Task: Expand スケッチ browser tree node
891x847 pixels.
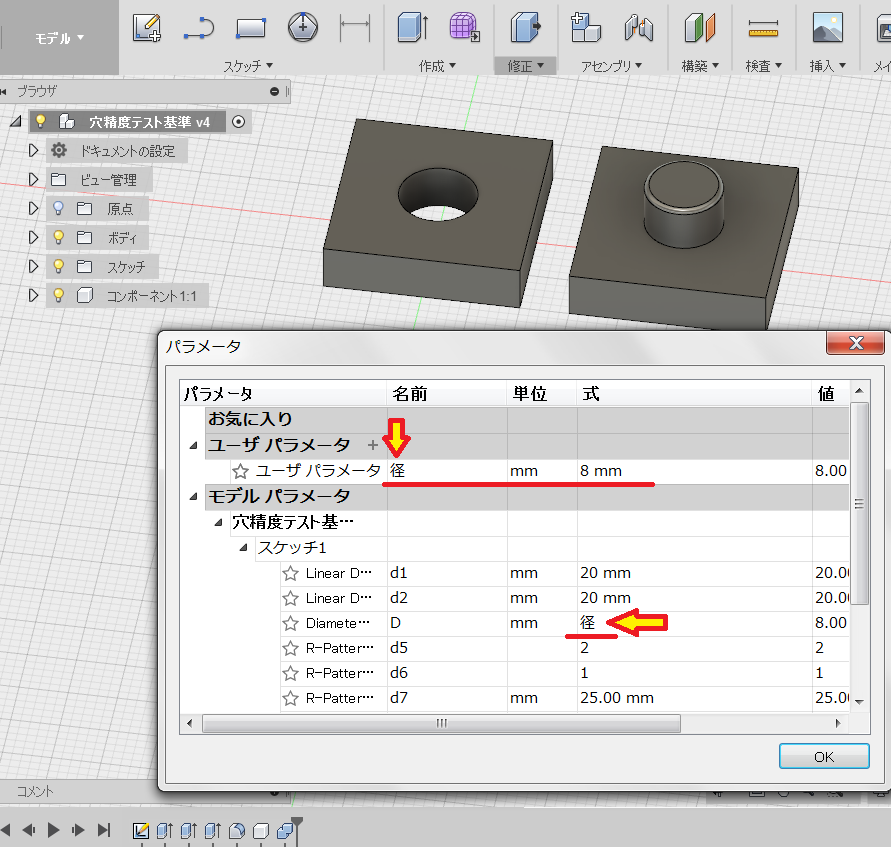Action: (x=33, y=266)
